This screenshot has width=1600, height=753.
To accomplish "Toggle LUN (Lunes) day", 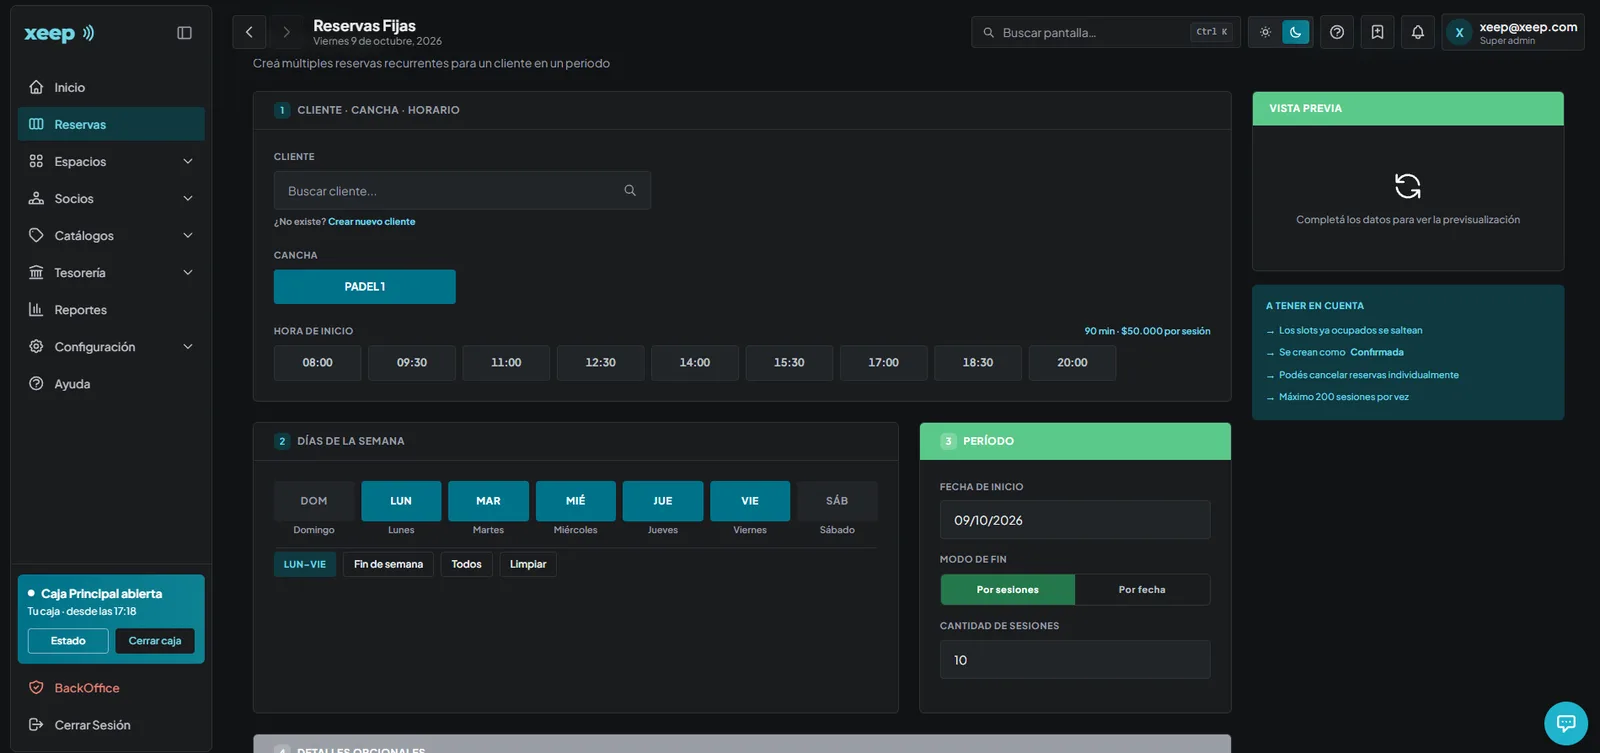I will tap(401, 501).
